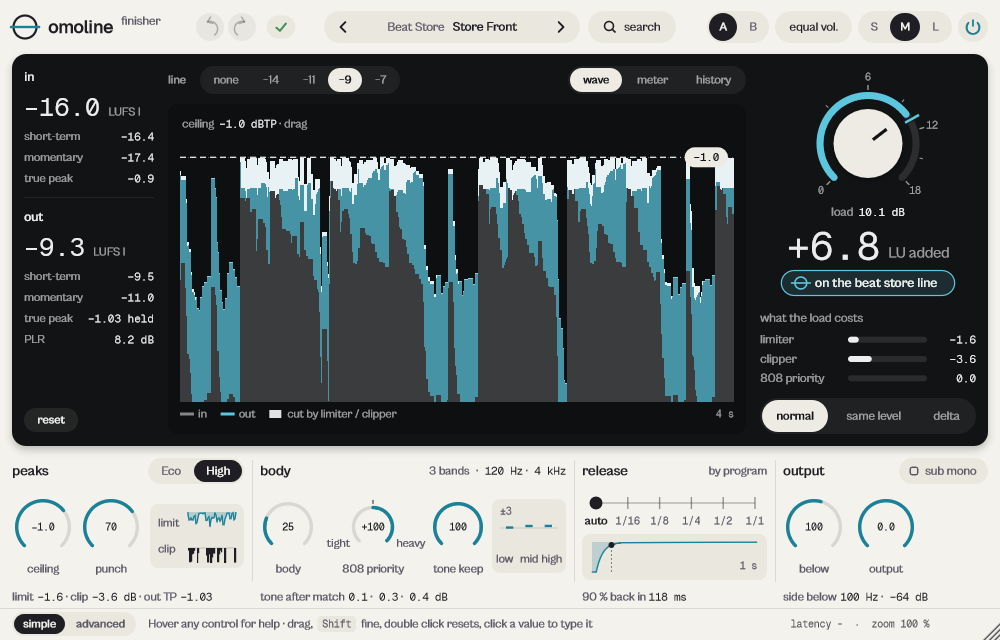Click the -1.0 ceiling handle on the waveform
The width and height of the screenshot is (1000, 640).
(x=706, y=157)
